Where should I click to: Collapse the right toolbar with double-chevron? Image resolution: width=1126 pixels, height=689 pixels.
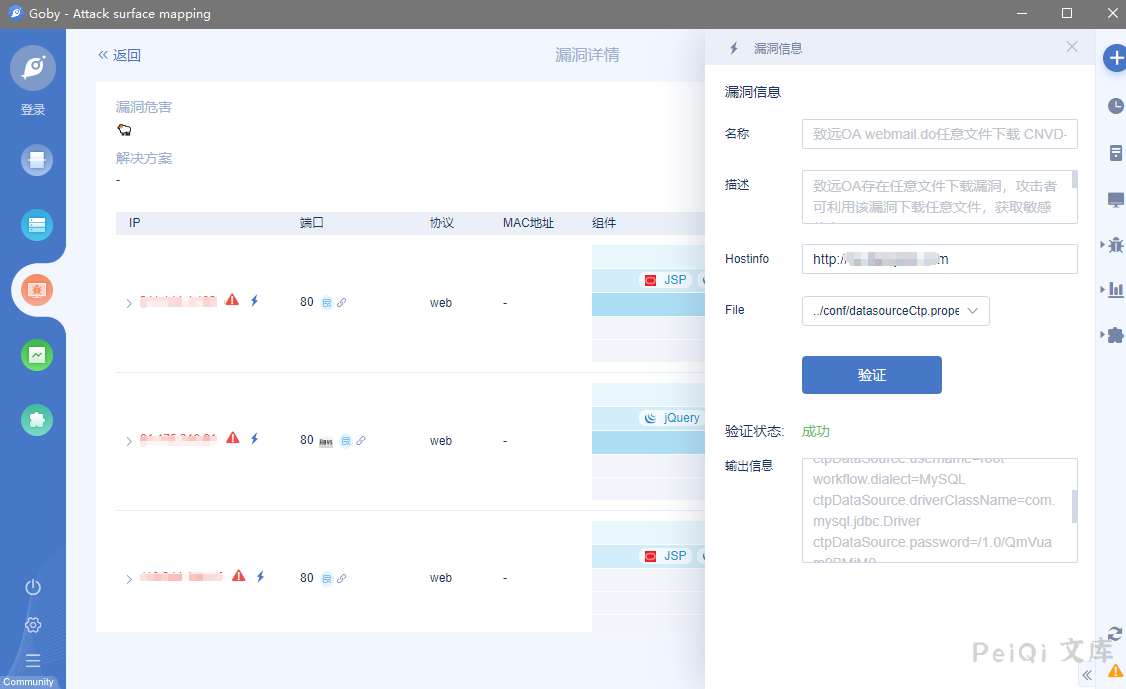pyautogui.click(x=1087, y=676)
